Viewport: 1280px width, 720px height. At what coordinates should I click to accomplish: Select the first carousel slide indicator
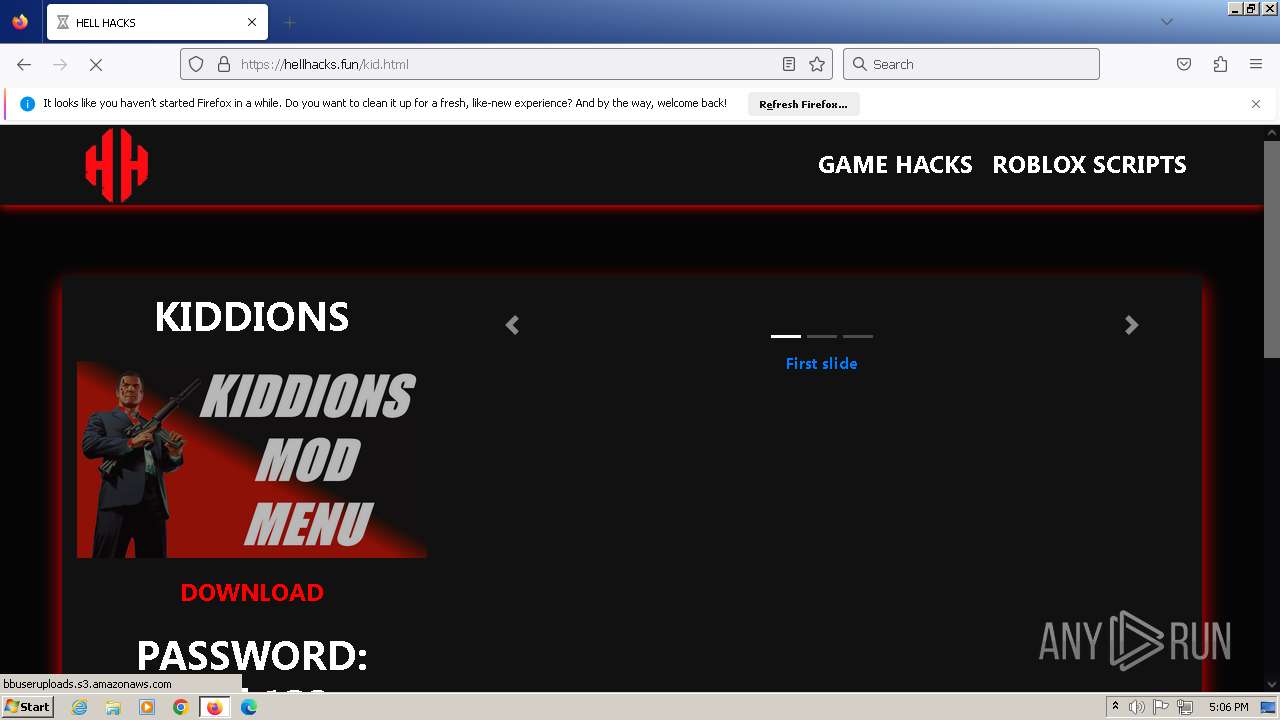[x=786, y=336]
